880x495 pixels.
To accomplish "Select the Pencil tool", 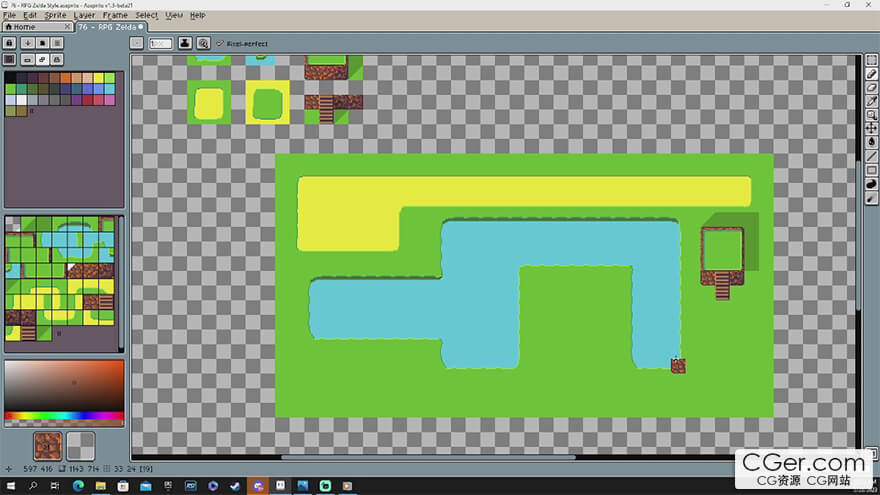I will (871, 74).
